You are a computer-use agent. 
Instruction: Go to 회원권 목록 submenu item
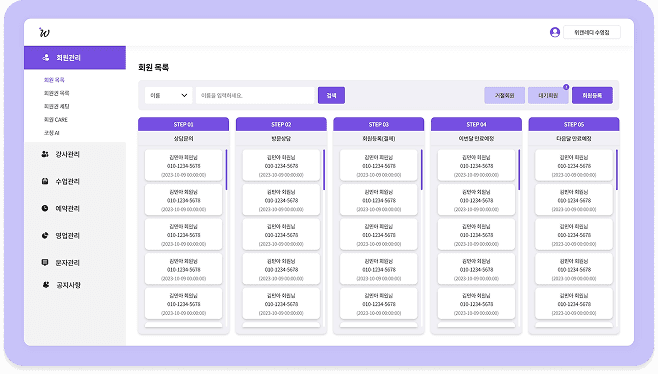[x=57, y=93]
